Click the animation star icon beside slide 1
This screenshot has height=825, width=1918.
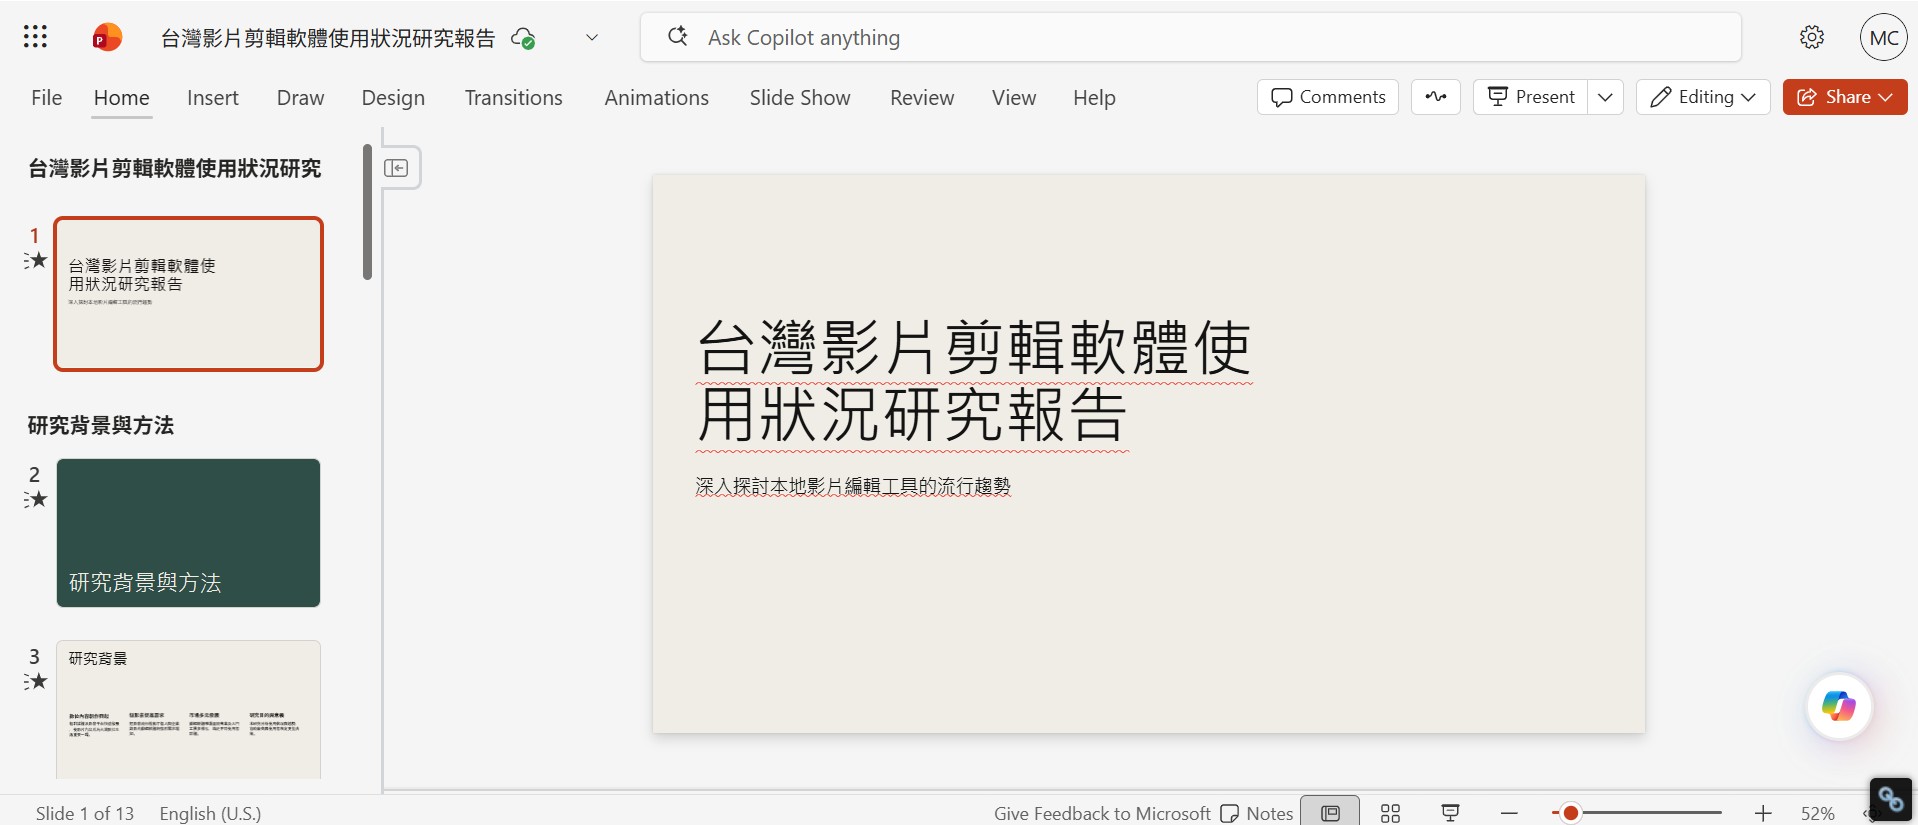point(36,261)
